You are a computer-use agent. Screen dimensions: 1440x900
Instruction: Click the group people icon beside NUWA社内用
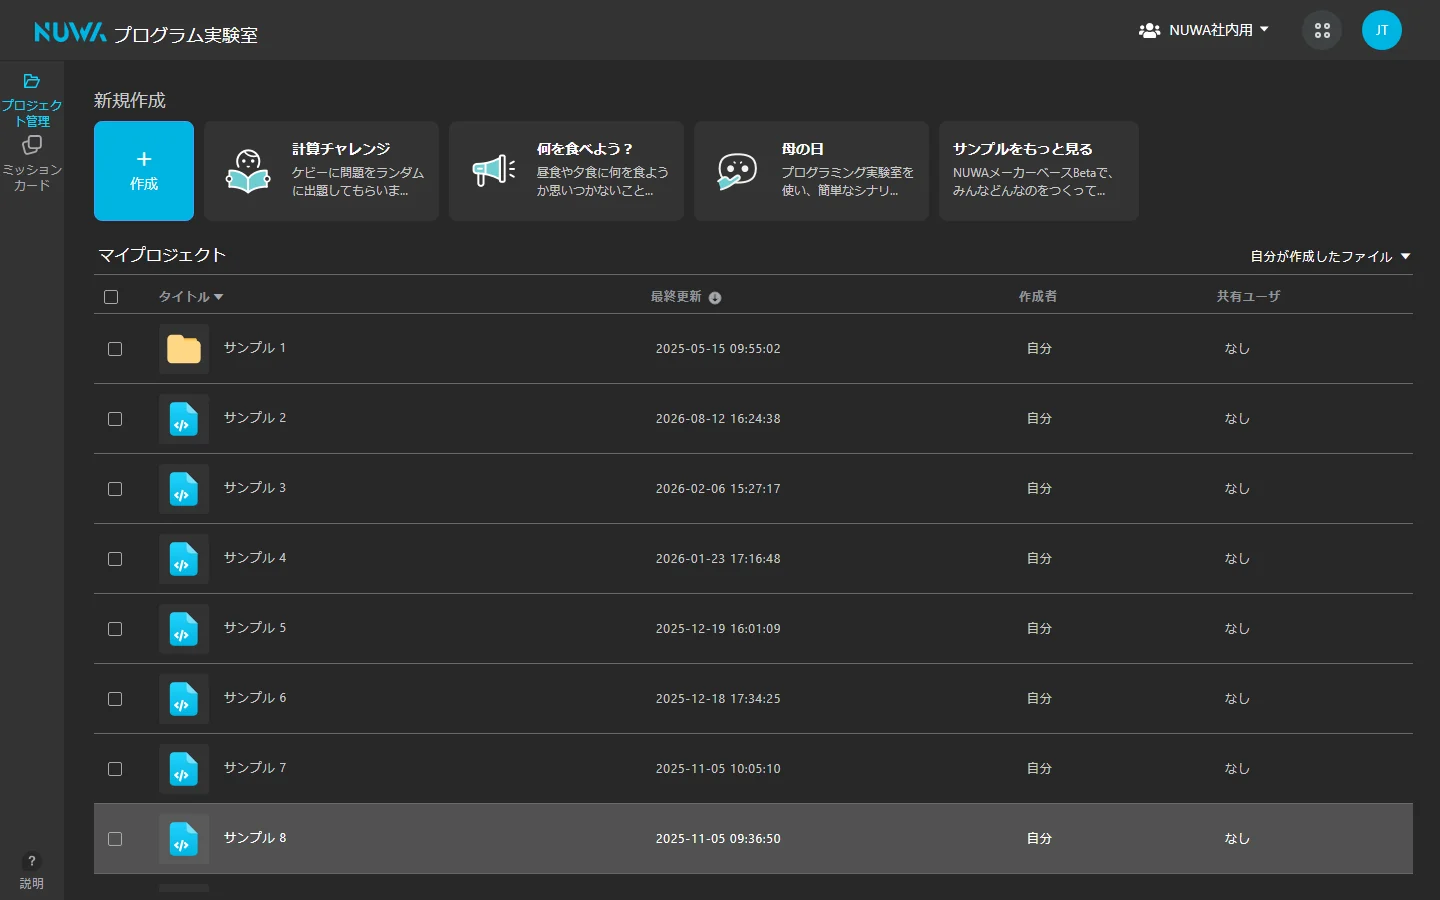tap(1149, 31)
